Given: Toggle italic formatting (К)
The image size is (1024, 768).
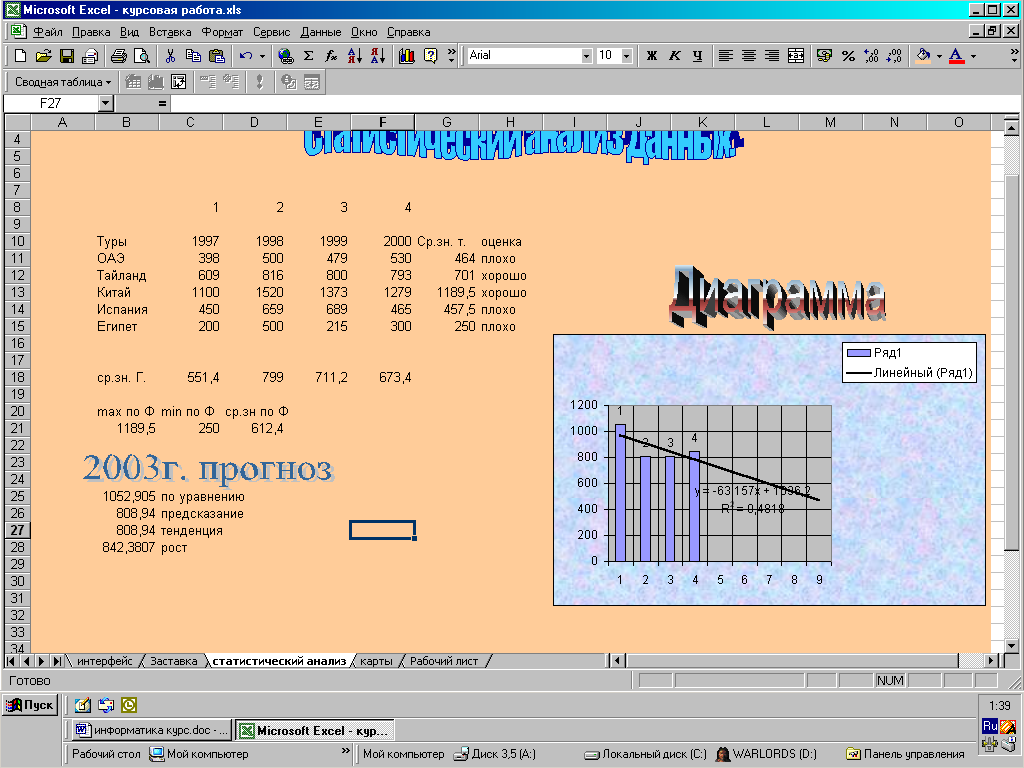Looking at the screenshot, I should point(674,56).
